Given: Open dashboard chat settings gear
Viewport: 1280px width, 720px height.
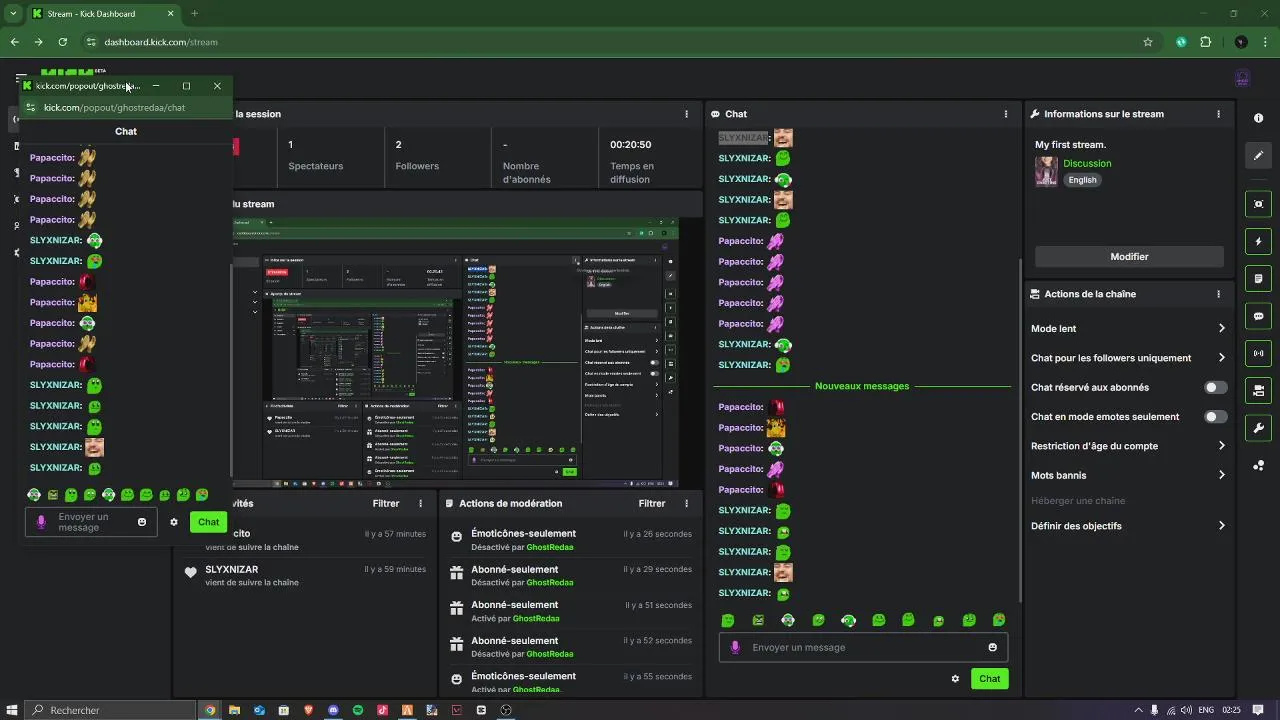Looking at the screenshot, I should click(955, 679).
